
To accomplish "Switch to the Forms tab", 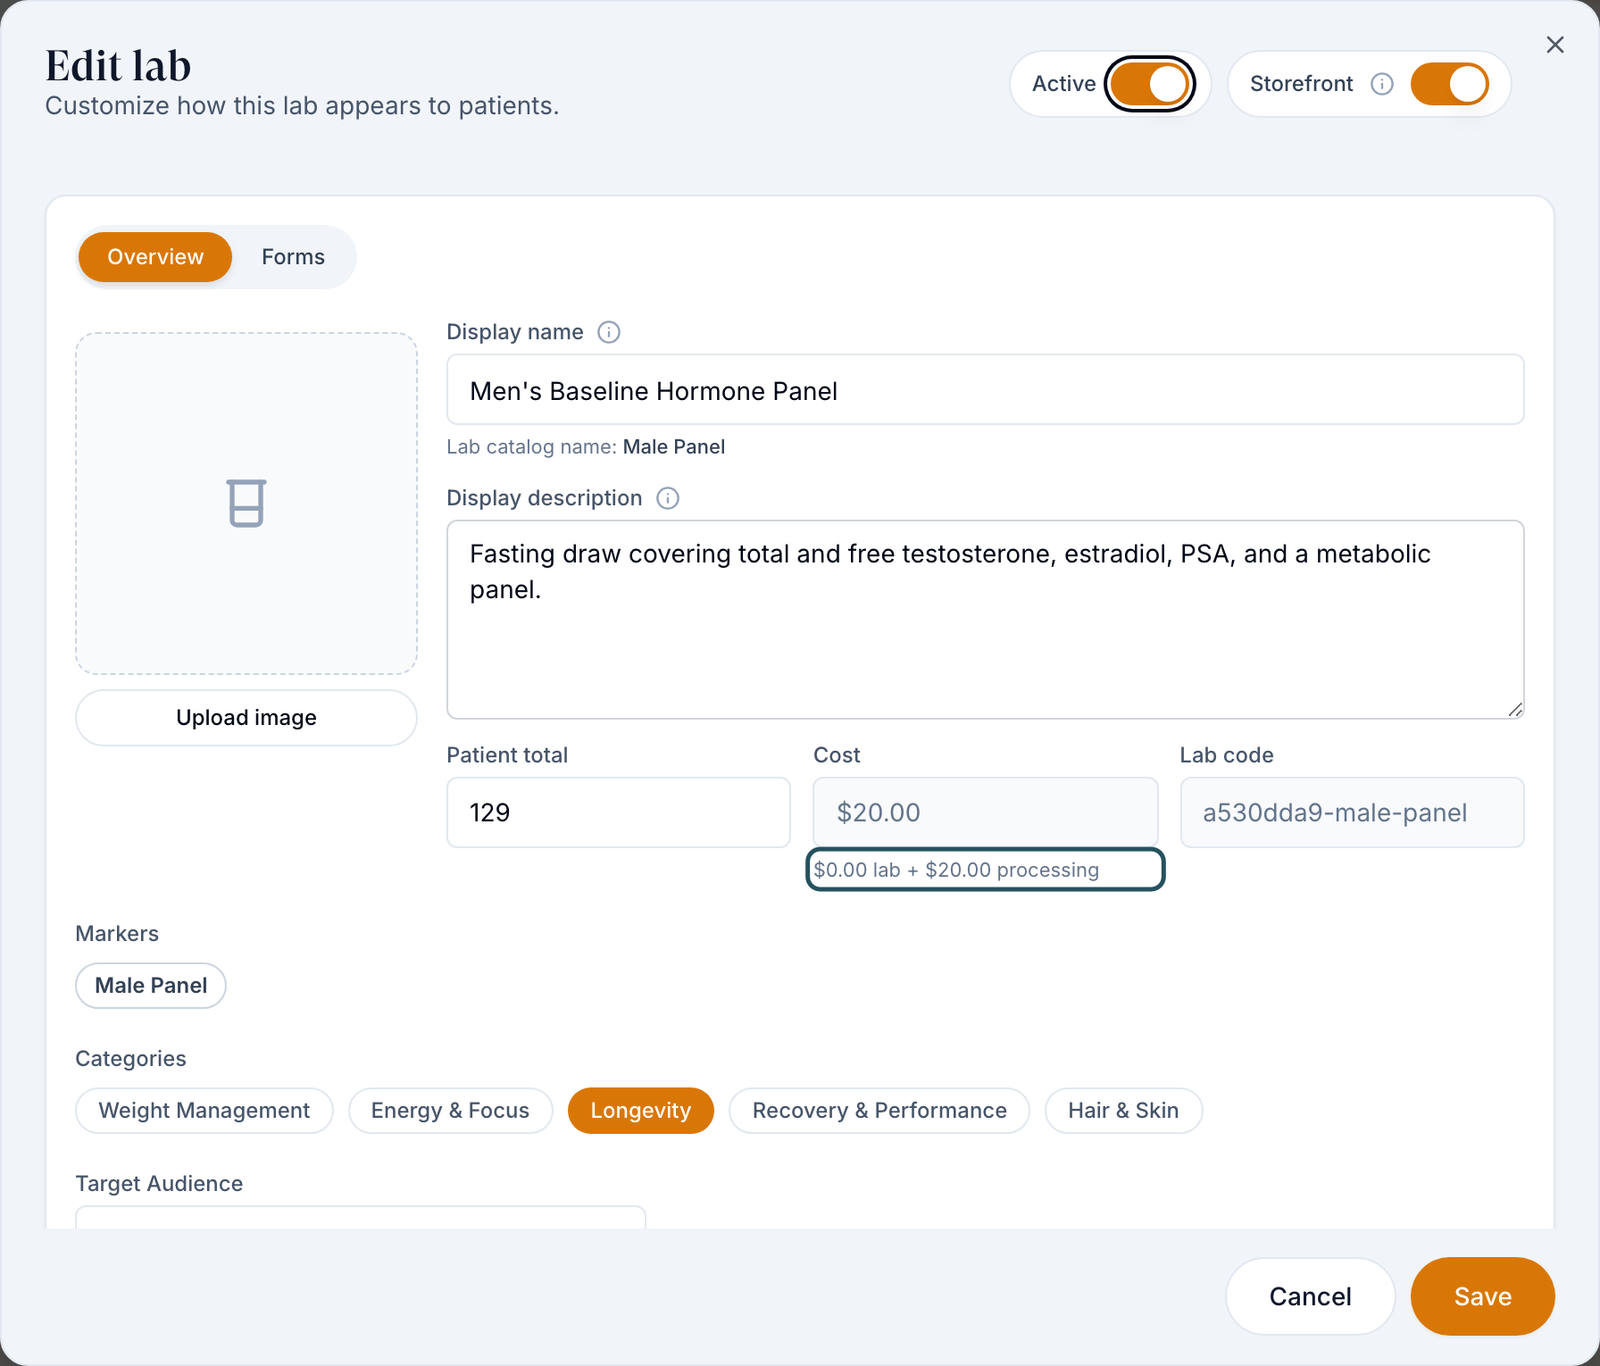I will pos(293,257).
